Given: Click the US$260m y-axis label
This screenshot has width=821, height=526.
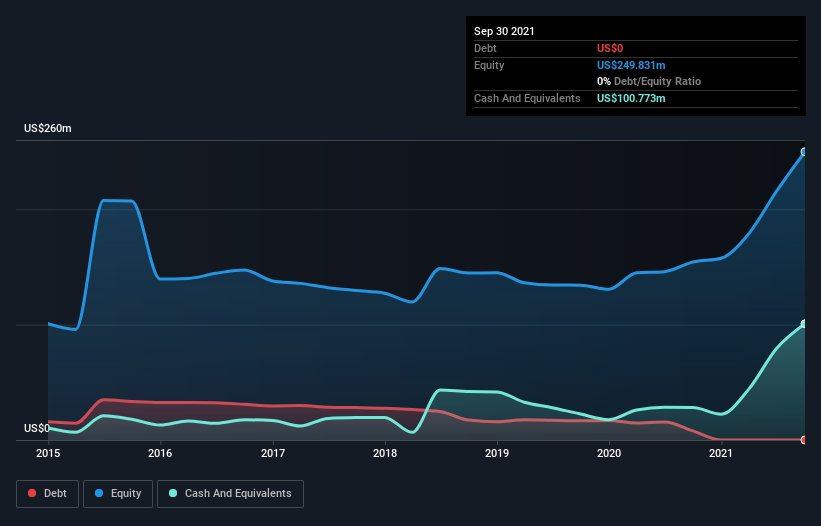Looking at the screenshot, I should (x=48, y=128).
